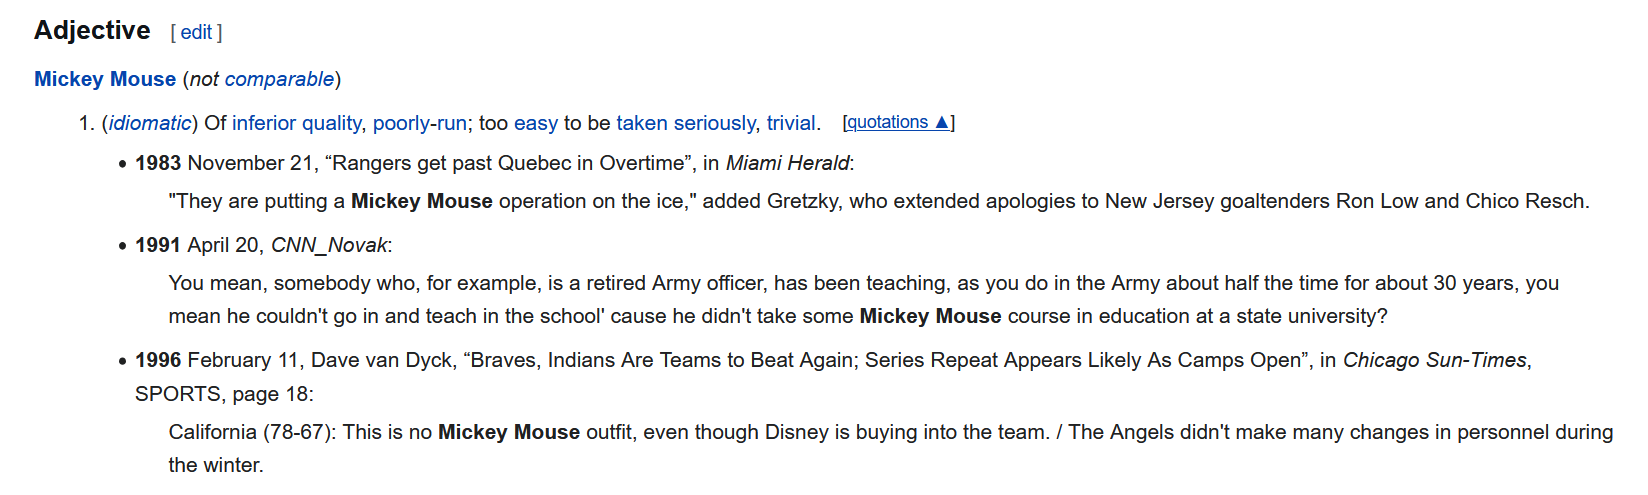Click the 1996 quotation year

coord(158,360)
